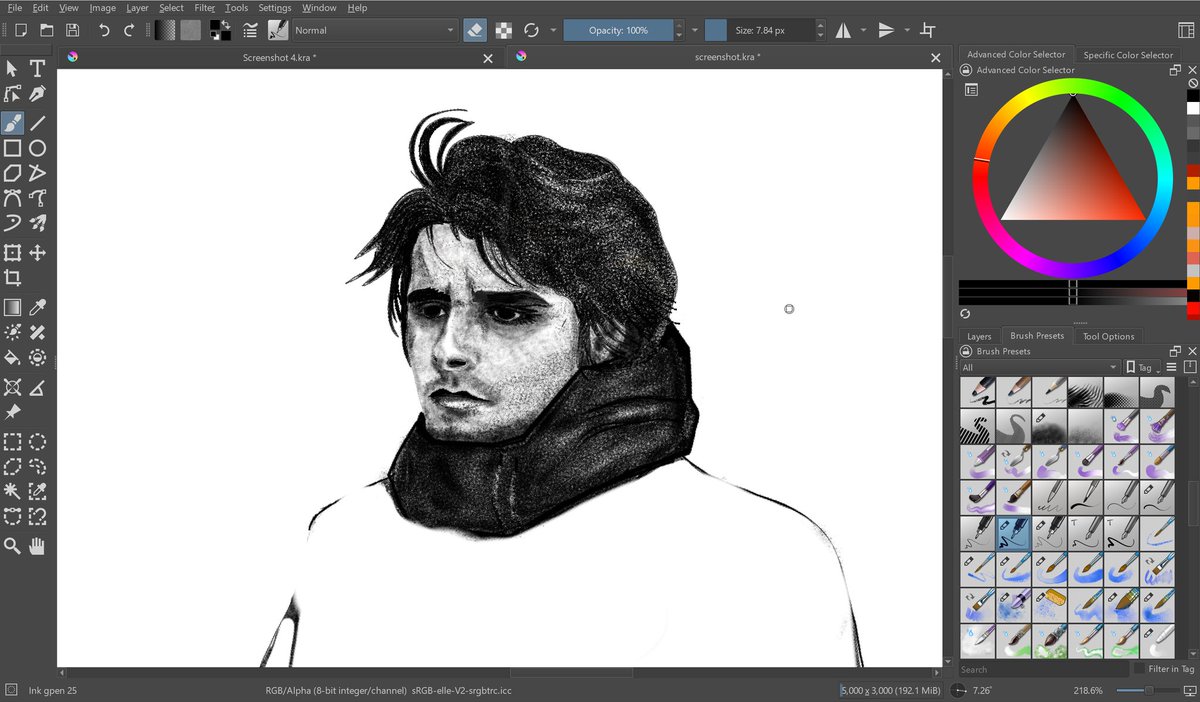Toggle Wrap Around mode
The width and height of the screenshot is (1200, 702).
928,30
